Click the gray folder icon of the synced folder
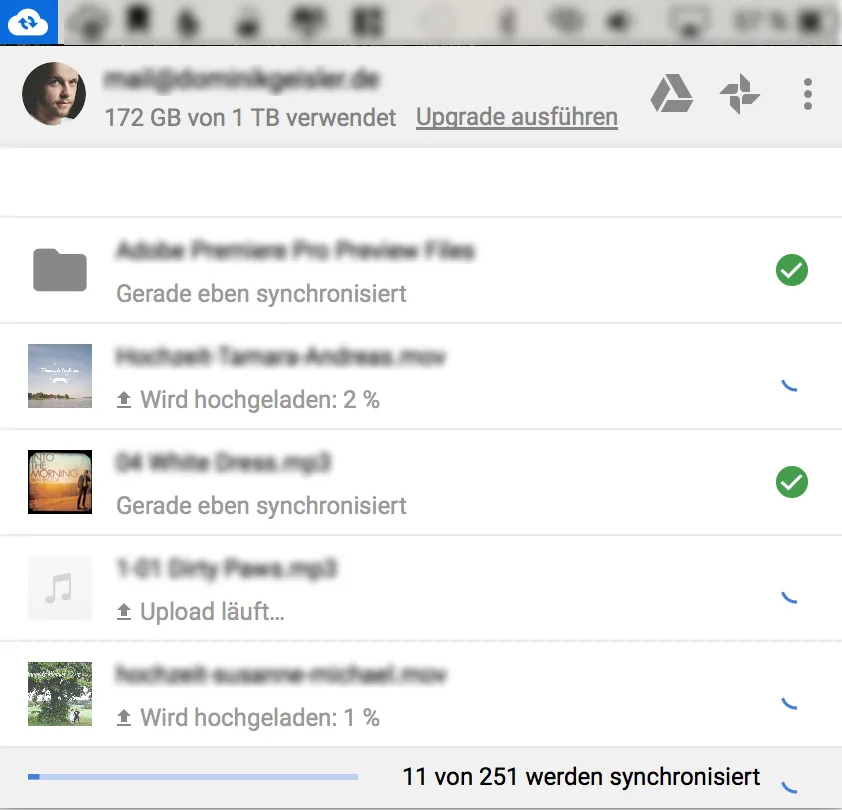 point(60,270)
